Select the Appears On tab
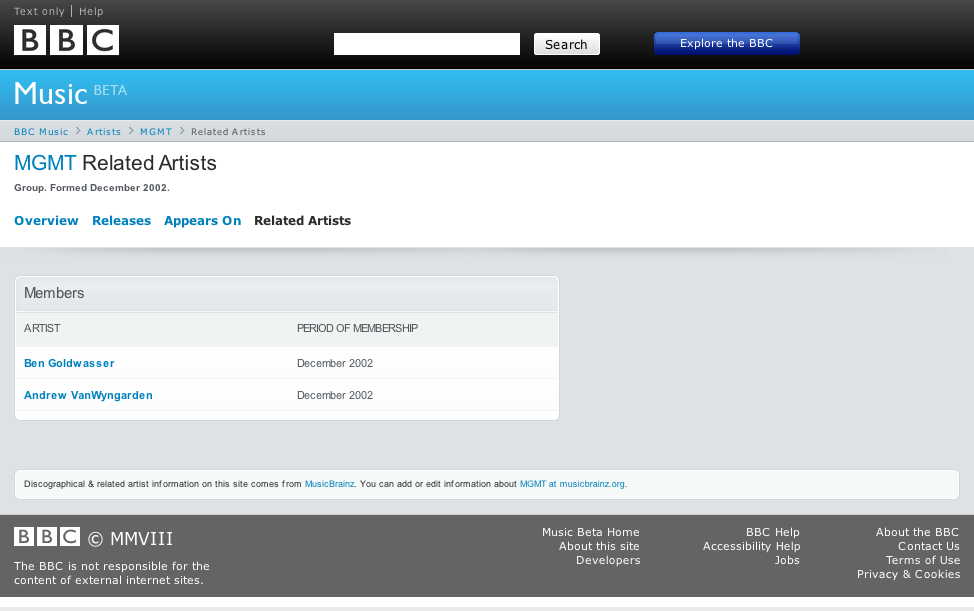 [203, 220]
